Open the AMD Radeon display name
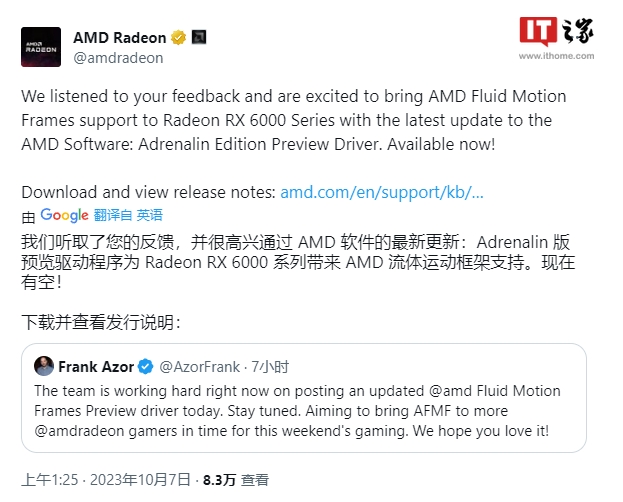The width and height of the screenshot is (623, 502). [119, 38]
